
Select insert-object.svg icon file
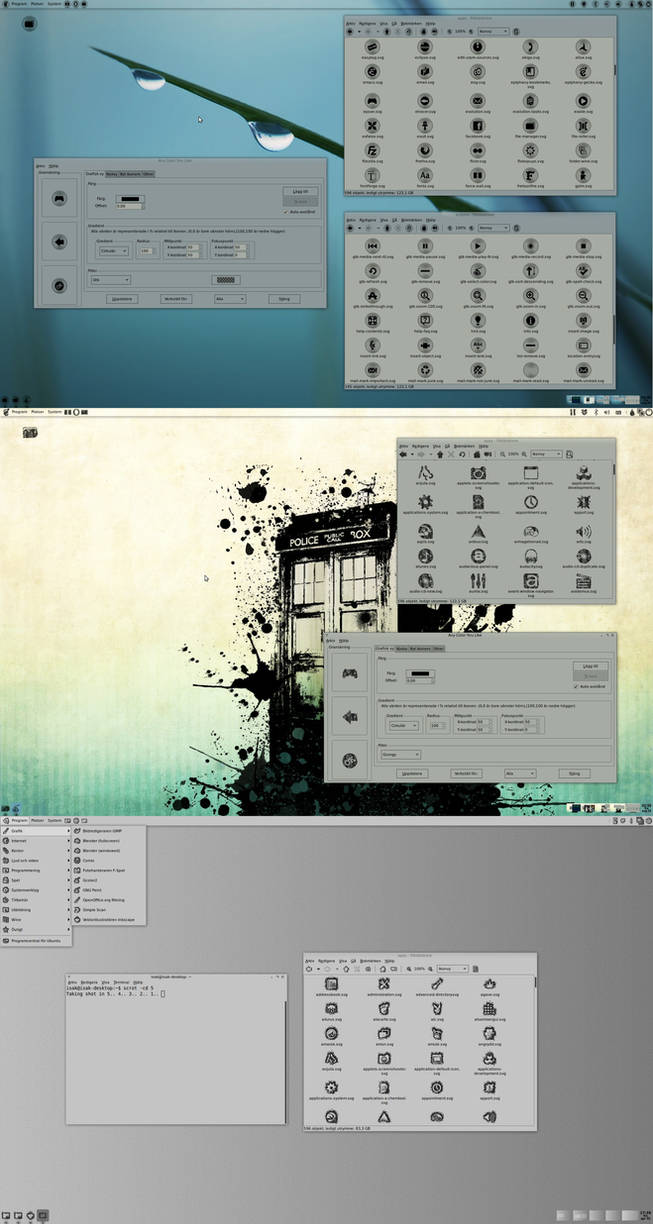tap(425, 345)
